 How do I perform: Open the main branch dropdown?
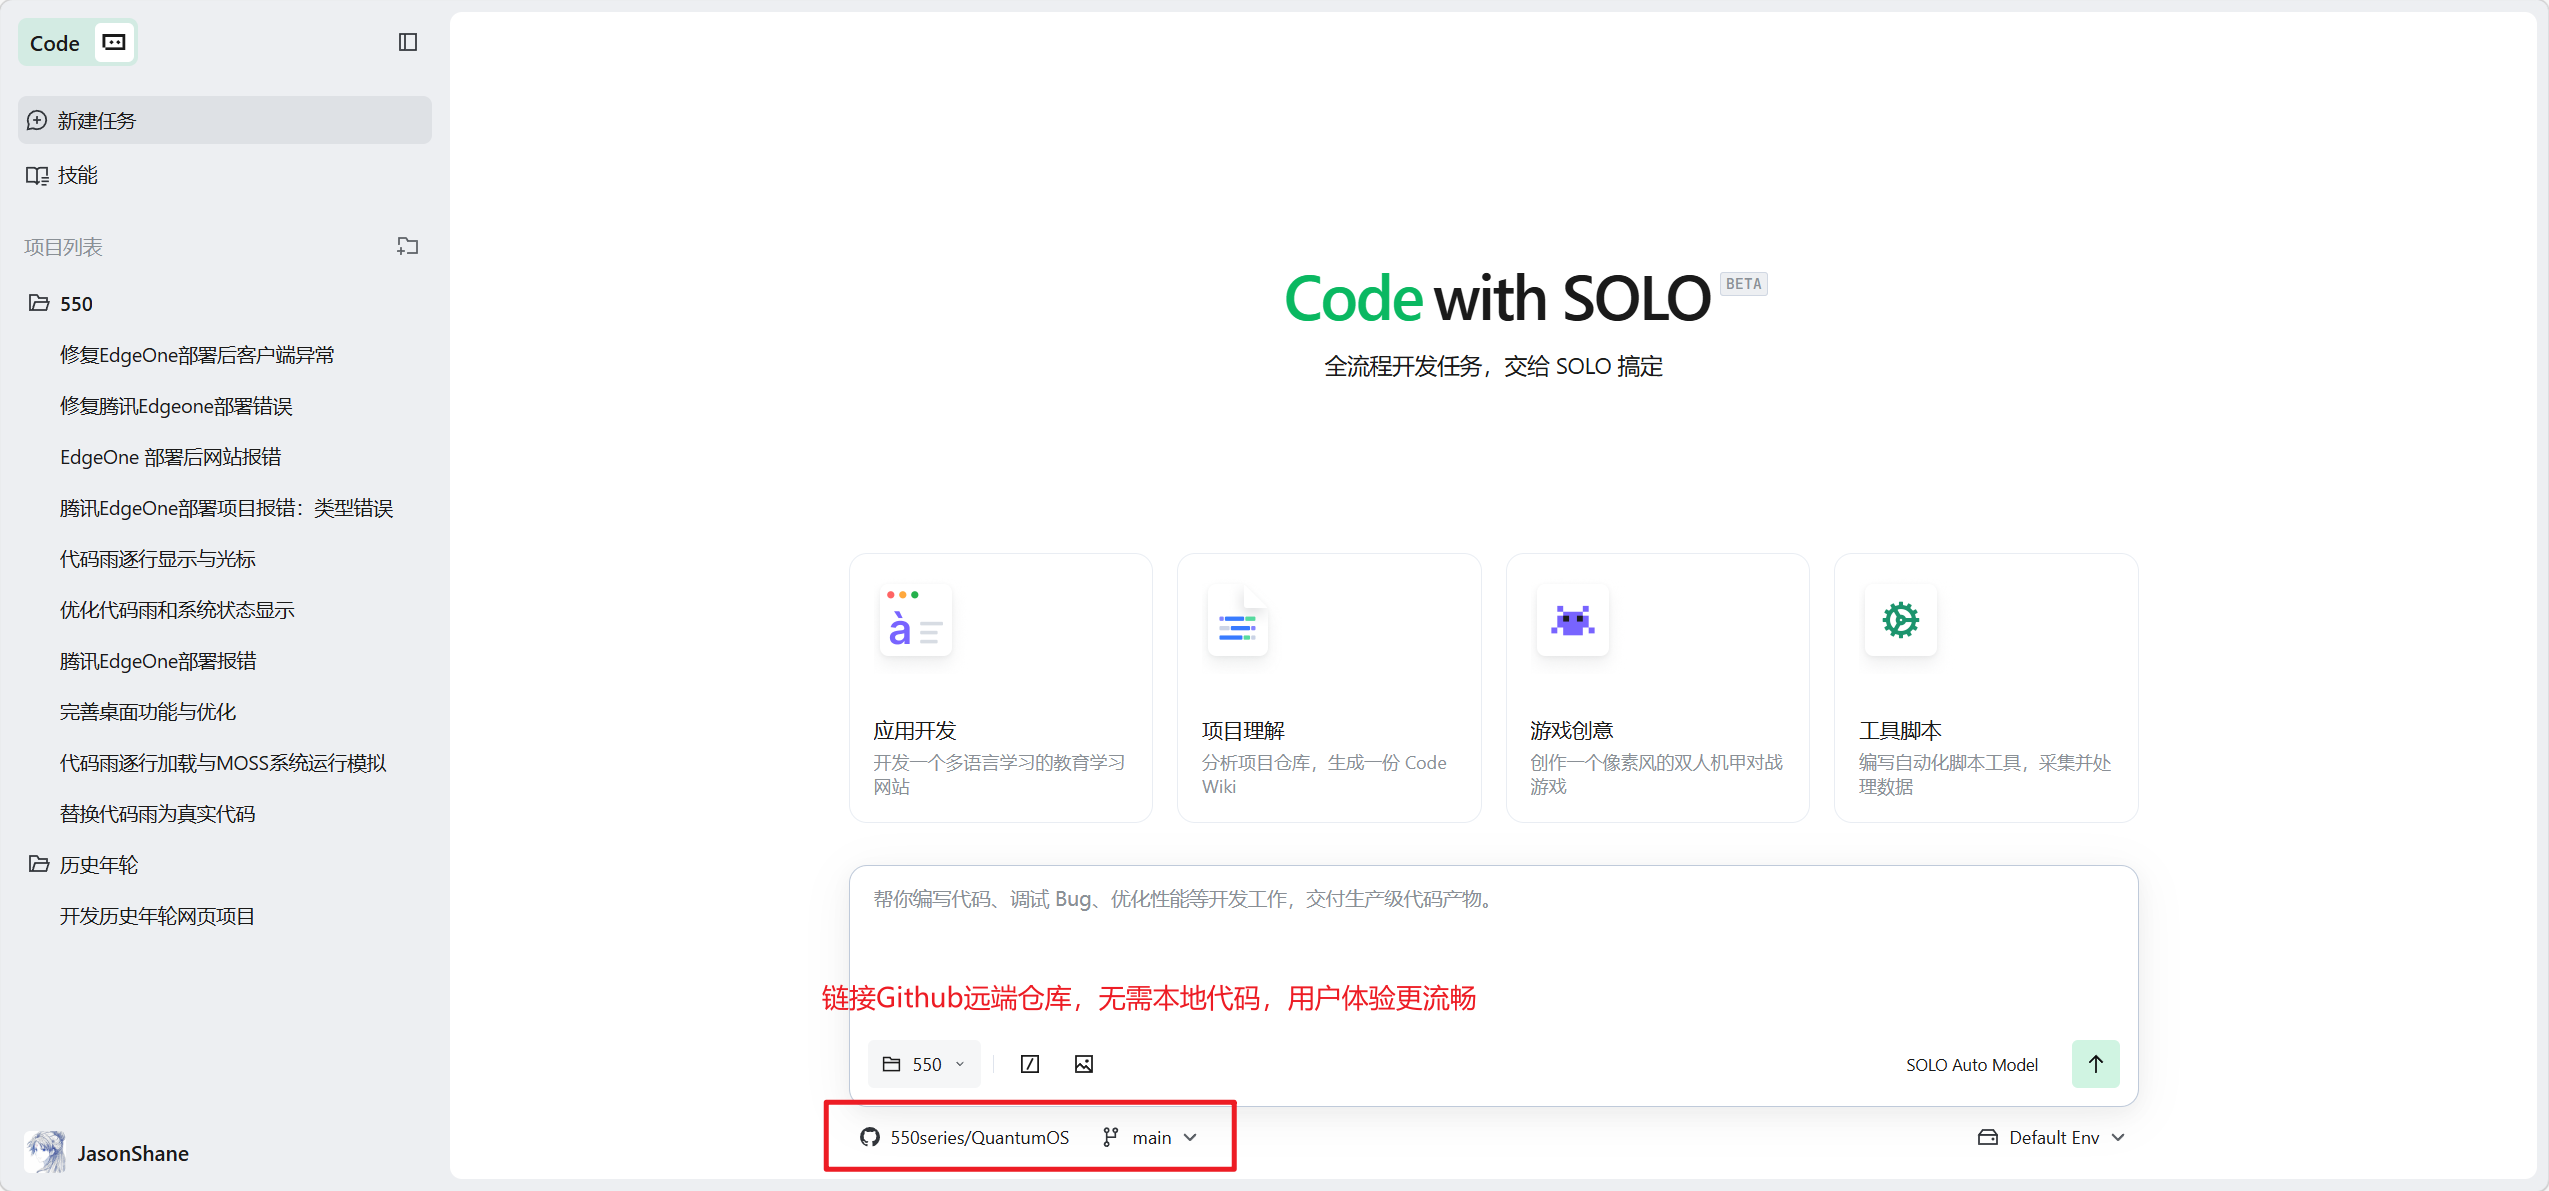click(1150, 1137)
